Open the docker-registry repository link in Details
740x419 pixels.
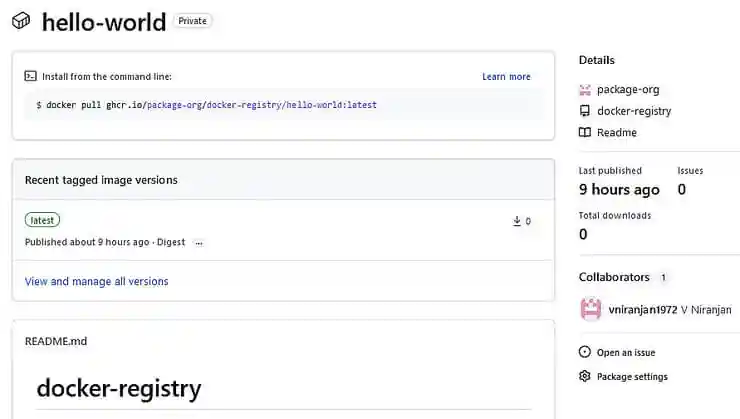tap(634, 111)
